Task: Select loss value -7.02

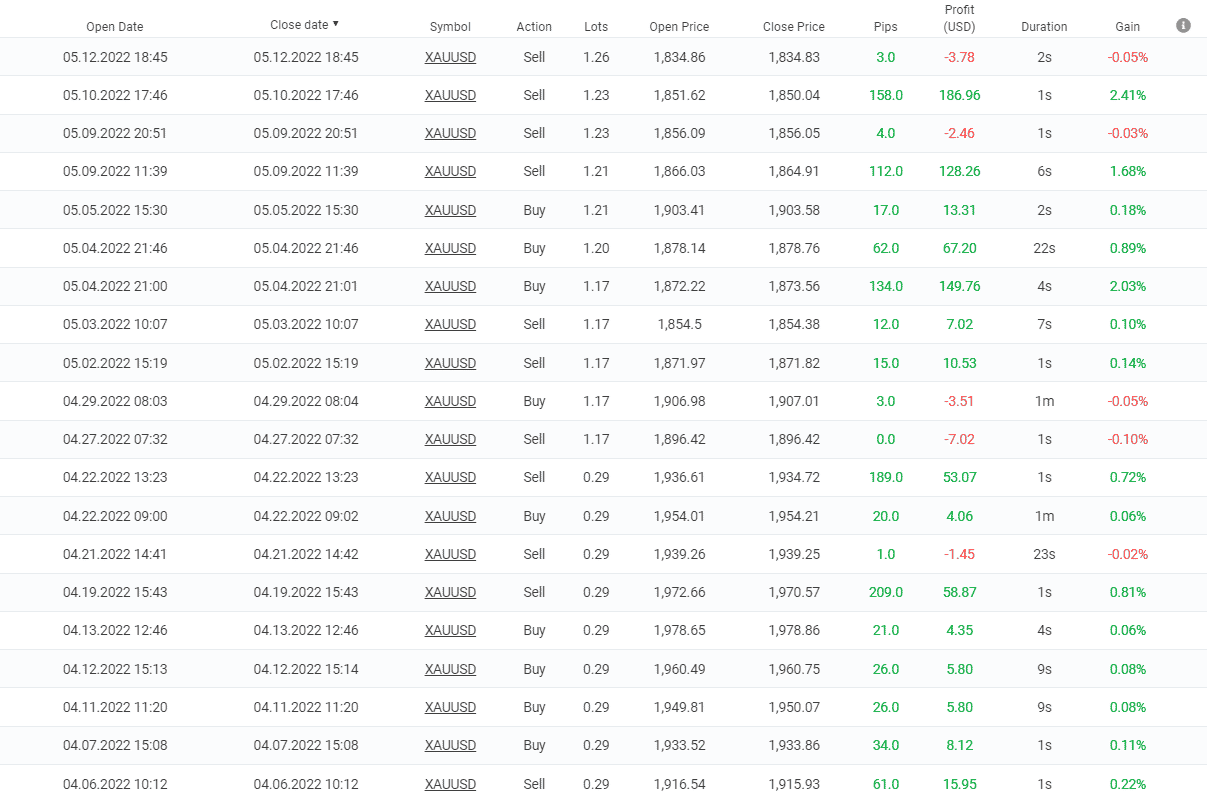Action: click(x=960, y=439)
